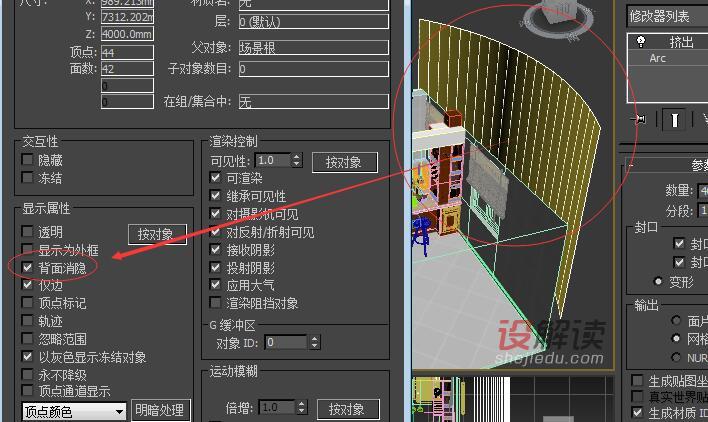Click the 对象 ID value field
708x422 pixels.
pos(287,342)
